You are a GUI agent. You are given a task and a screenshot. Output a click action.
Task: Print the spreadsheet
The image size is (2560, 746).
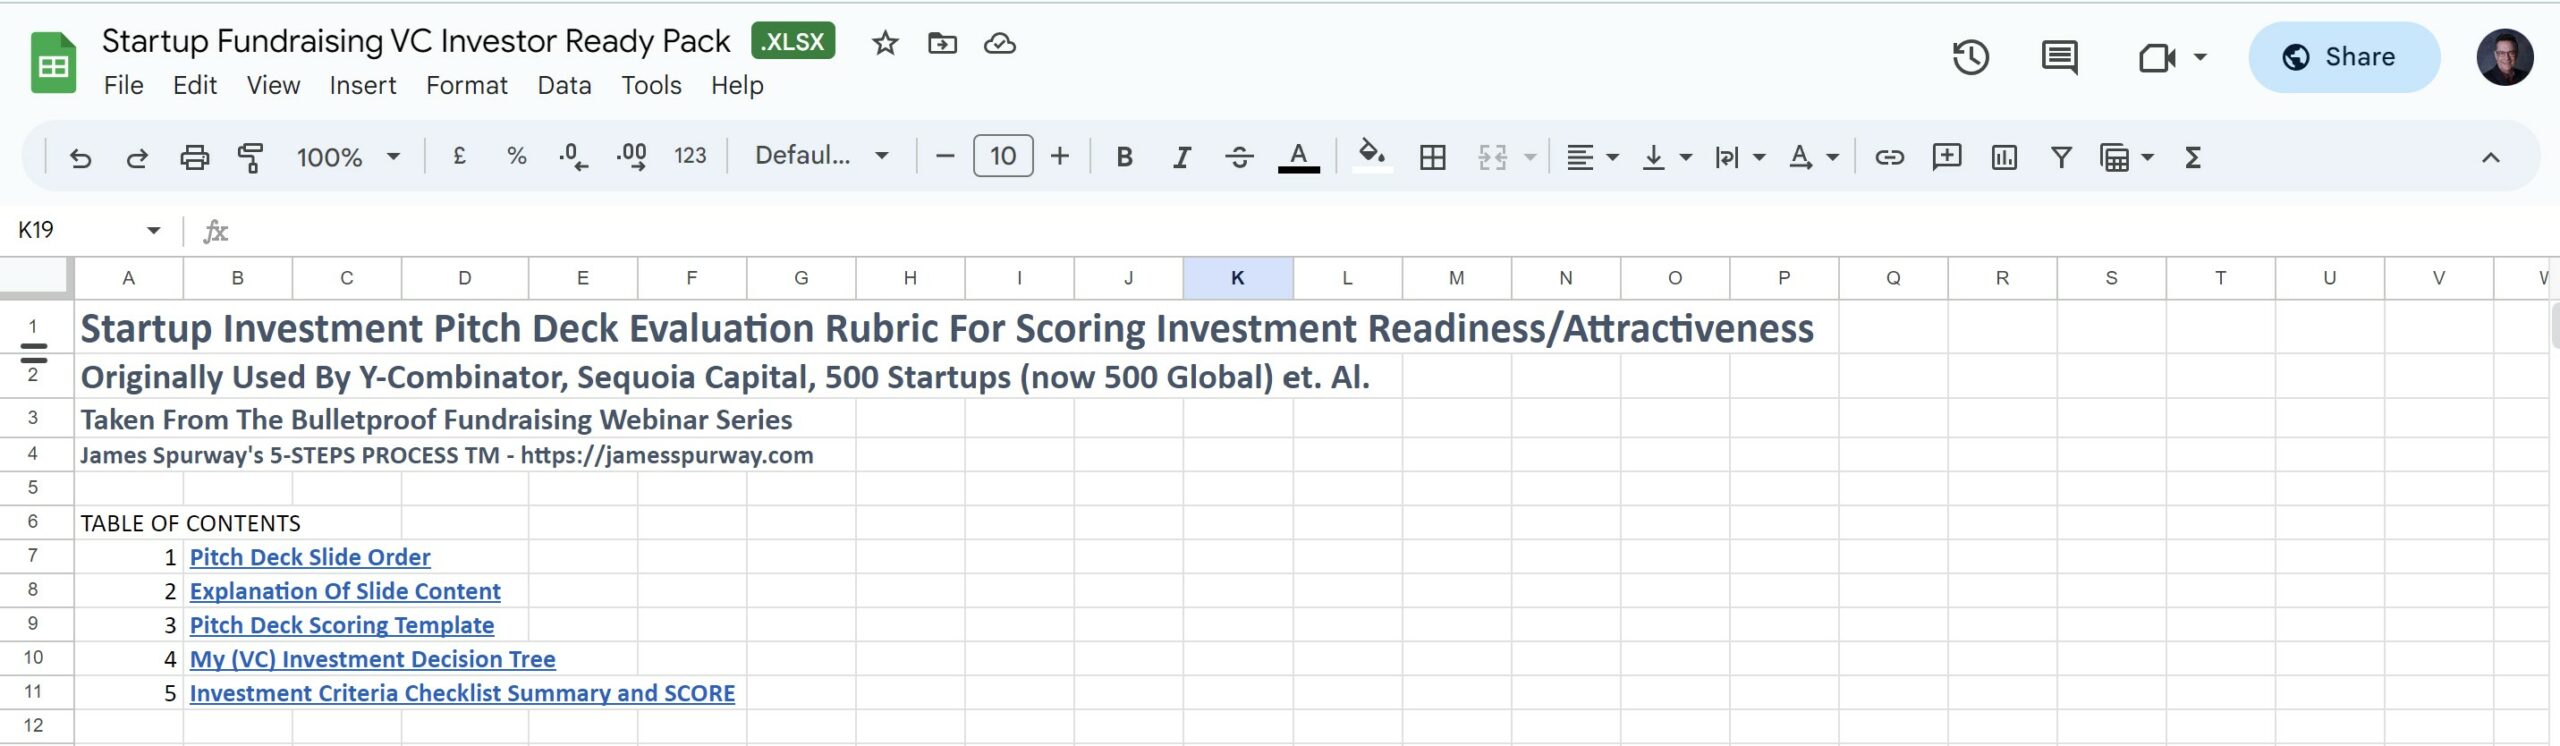[x=194, y=157]
